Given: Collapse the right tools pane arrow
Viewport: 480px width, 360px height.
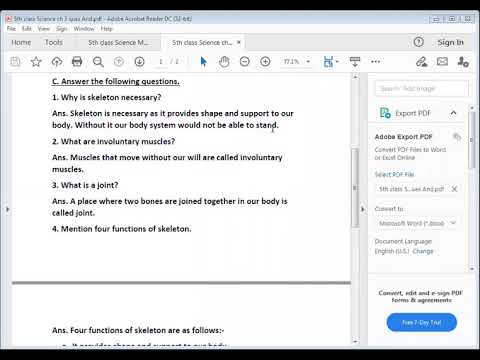Looking at the screenshot, I should click(x=363, y=210).
